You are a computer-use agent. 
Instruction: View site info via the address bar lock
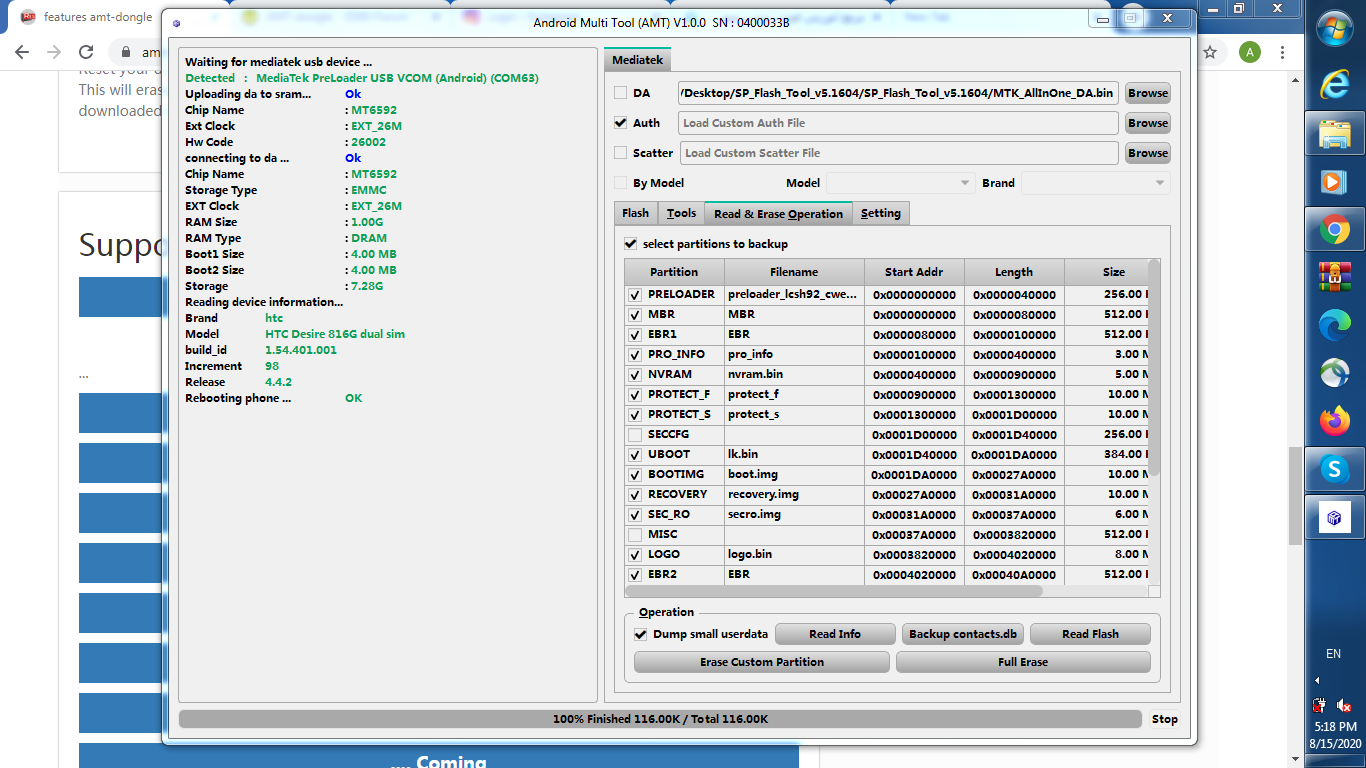[x=126, y=52]
